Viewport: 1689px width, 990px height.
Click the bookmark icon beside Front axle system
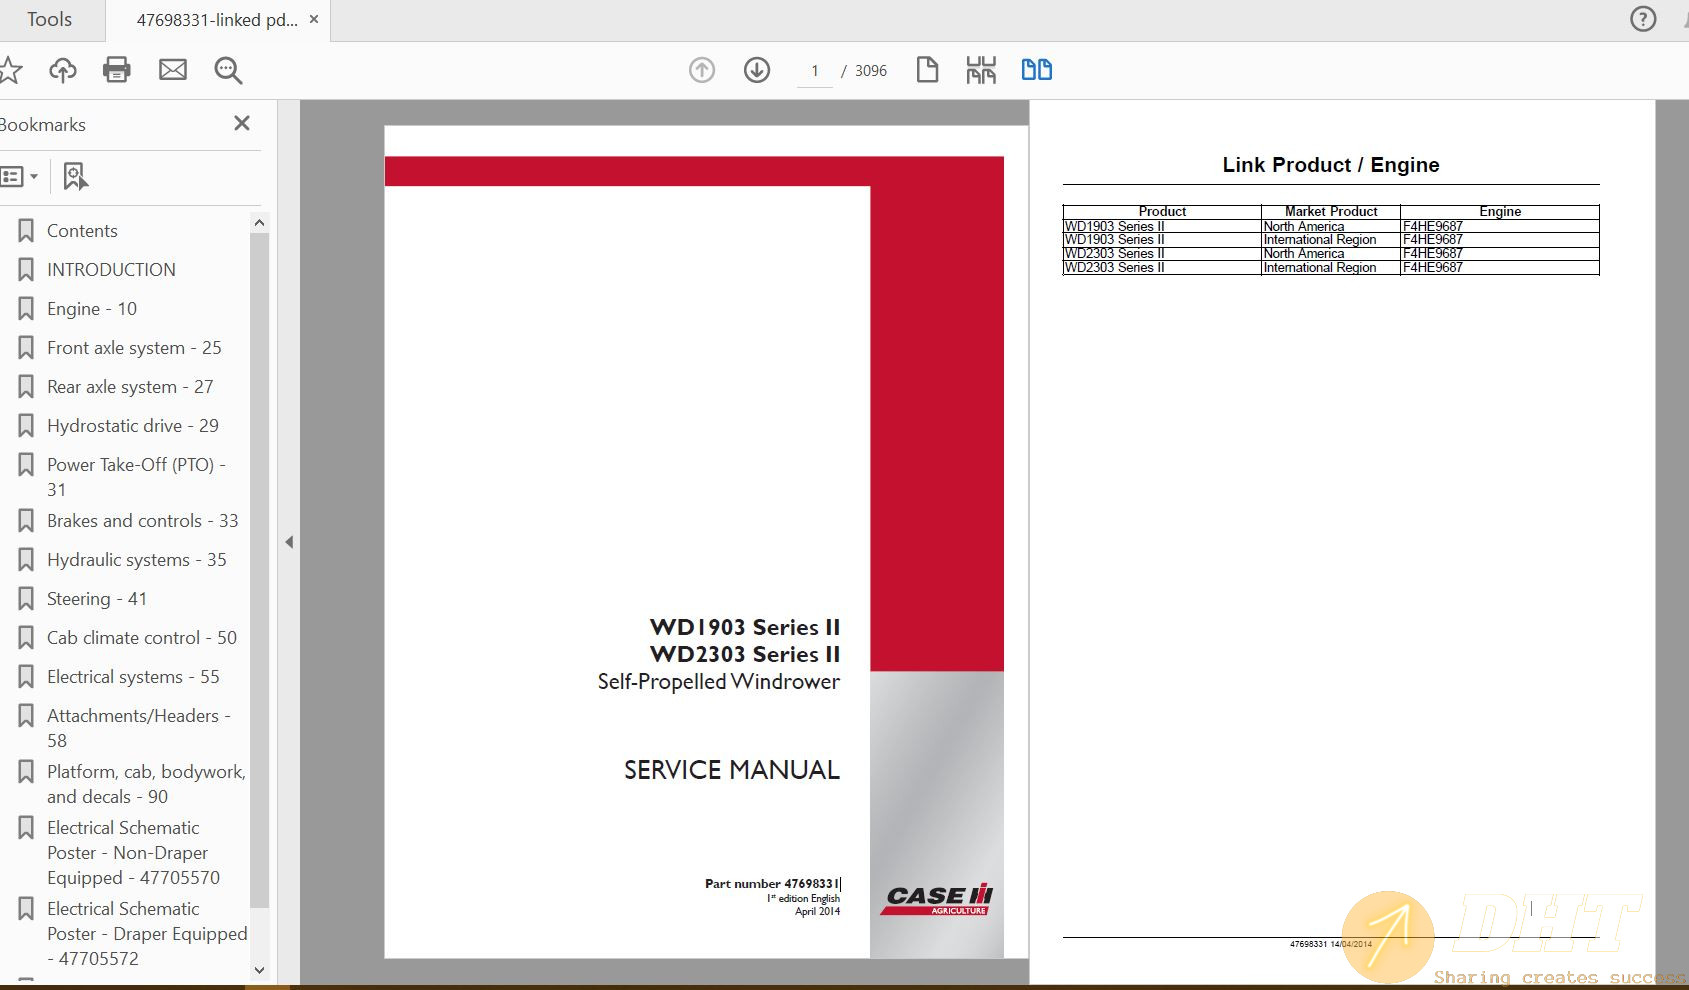pyautogui.click(x=26, y=348)
